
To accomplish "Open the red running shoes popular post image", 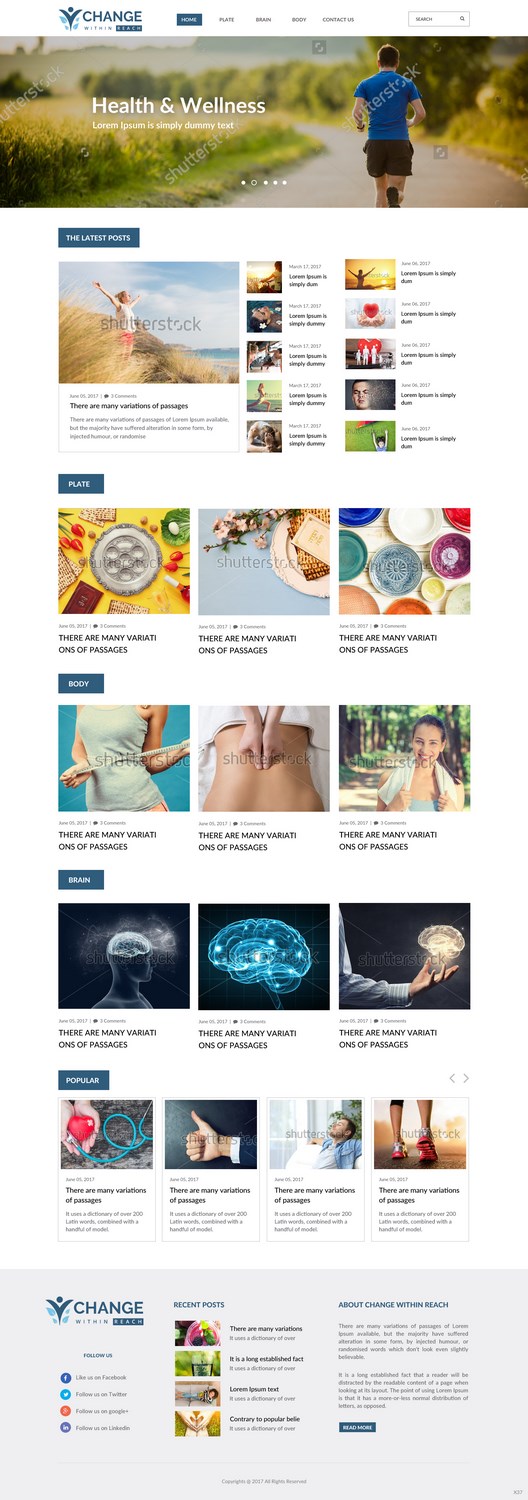I will pos(420,1134).
